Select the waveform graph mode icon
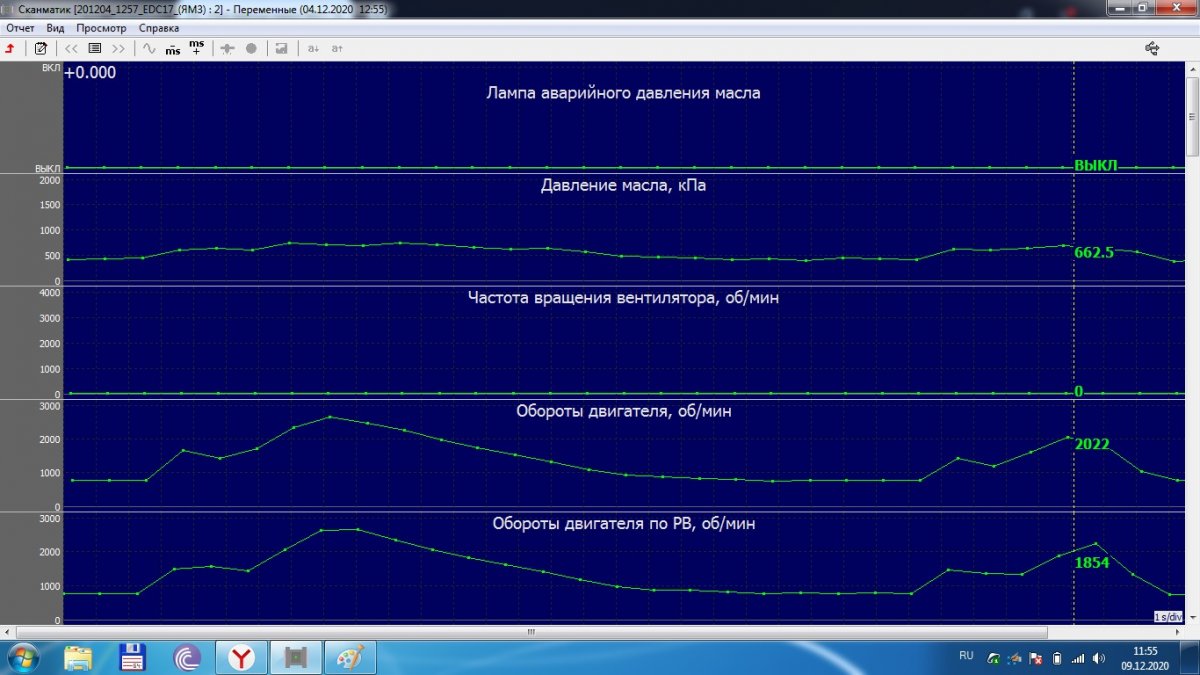Screen dimensions: 1200x675 (x=149, y=48)
